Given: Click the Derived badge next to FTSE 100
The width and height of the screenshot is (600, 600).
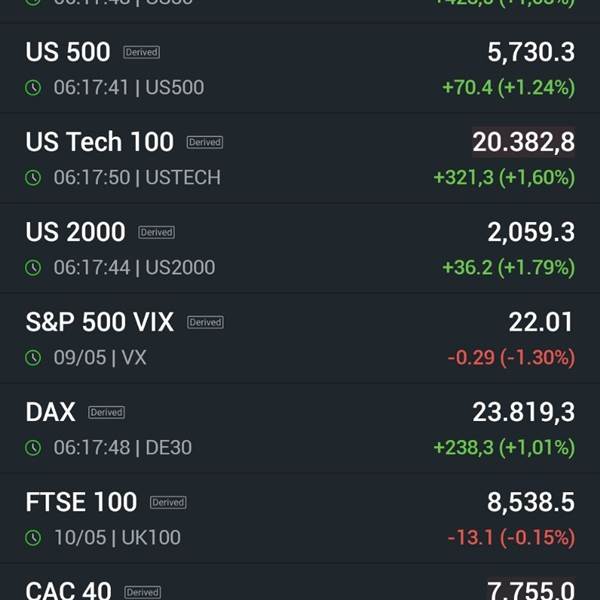Looking at the screenshot, I should pos(168,502).
